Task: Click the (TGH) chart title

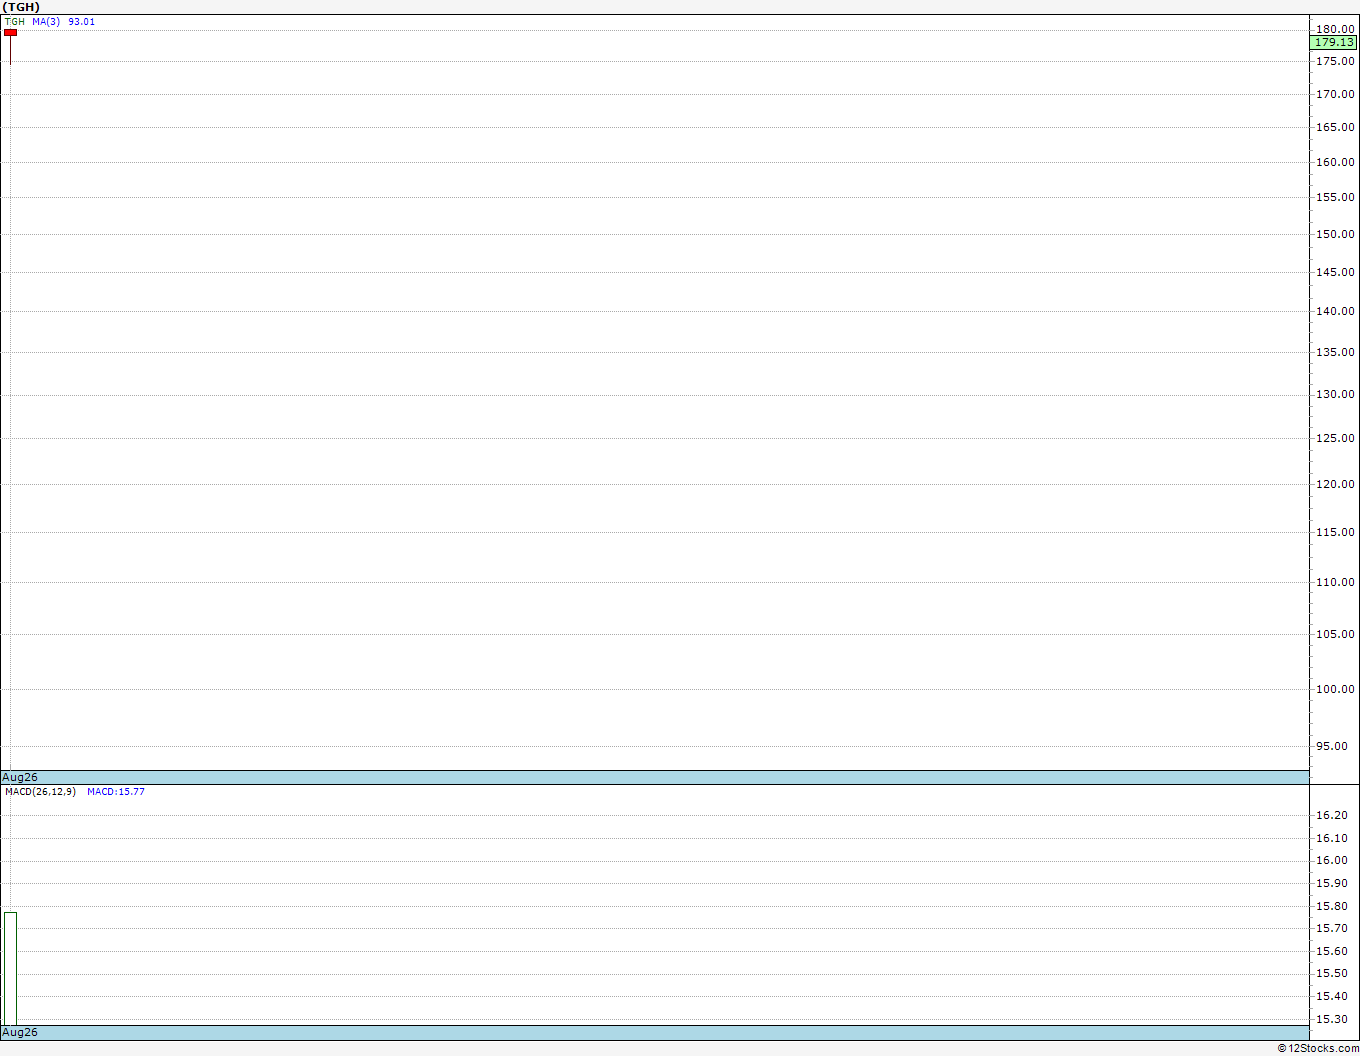Action: pos(21,7)
